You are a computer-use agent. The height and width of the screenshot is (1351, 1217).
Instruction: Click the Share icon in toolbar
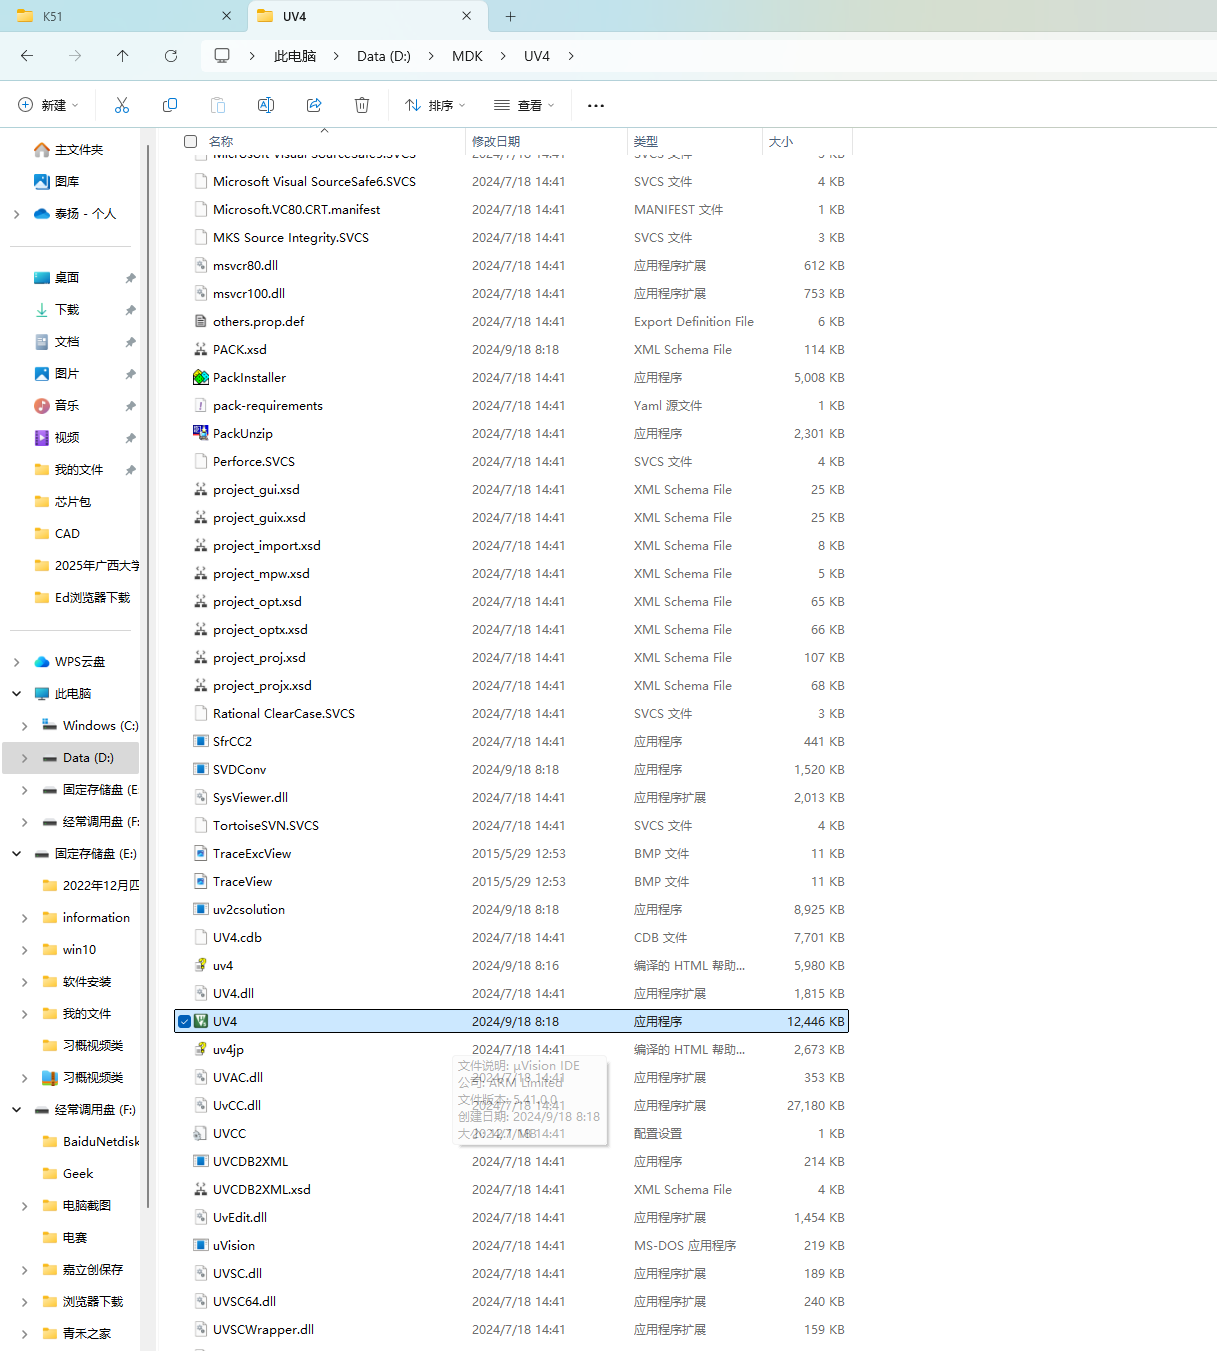point(314,105)
